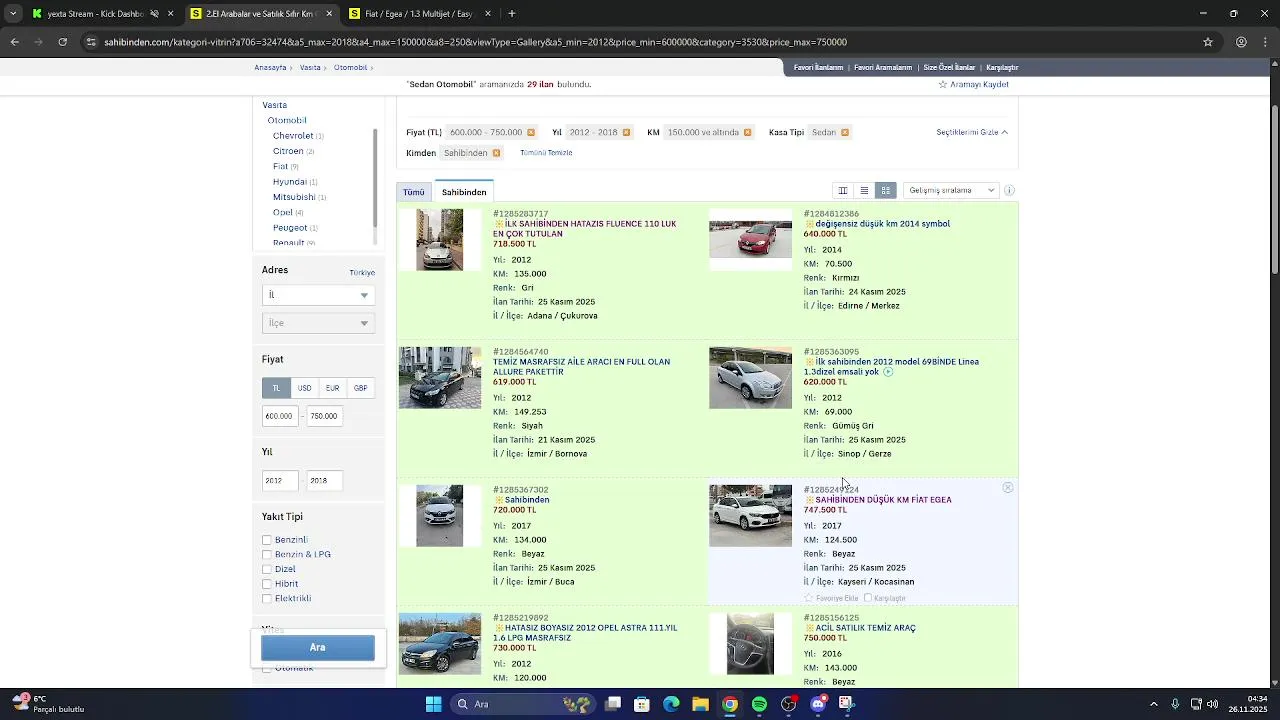Reload the sahibinden page

pos(62,42)
